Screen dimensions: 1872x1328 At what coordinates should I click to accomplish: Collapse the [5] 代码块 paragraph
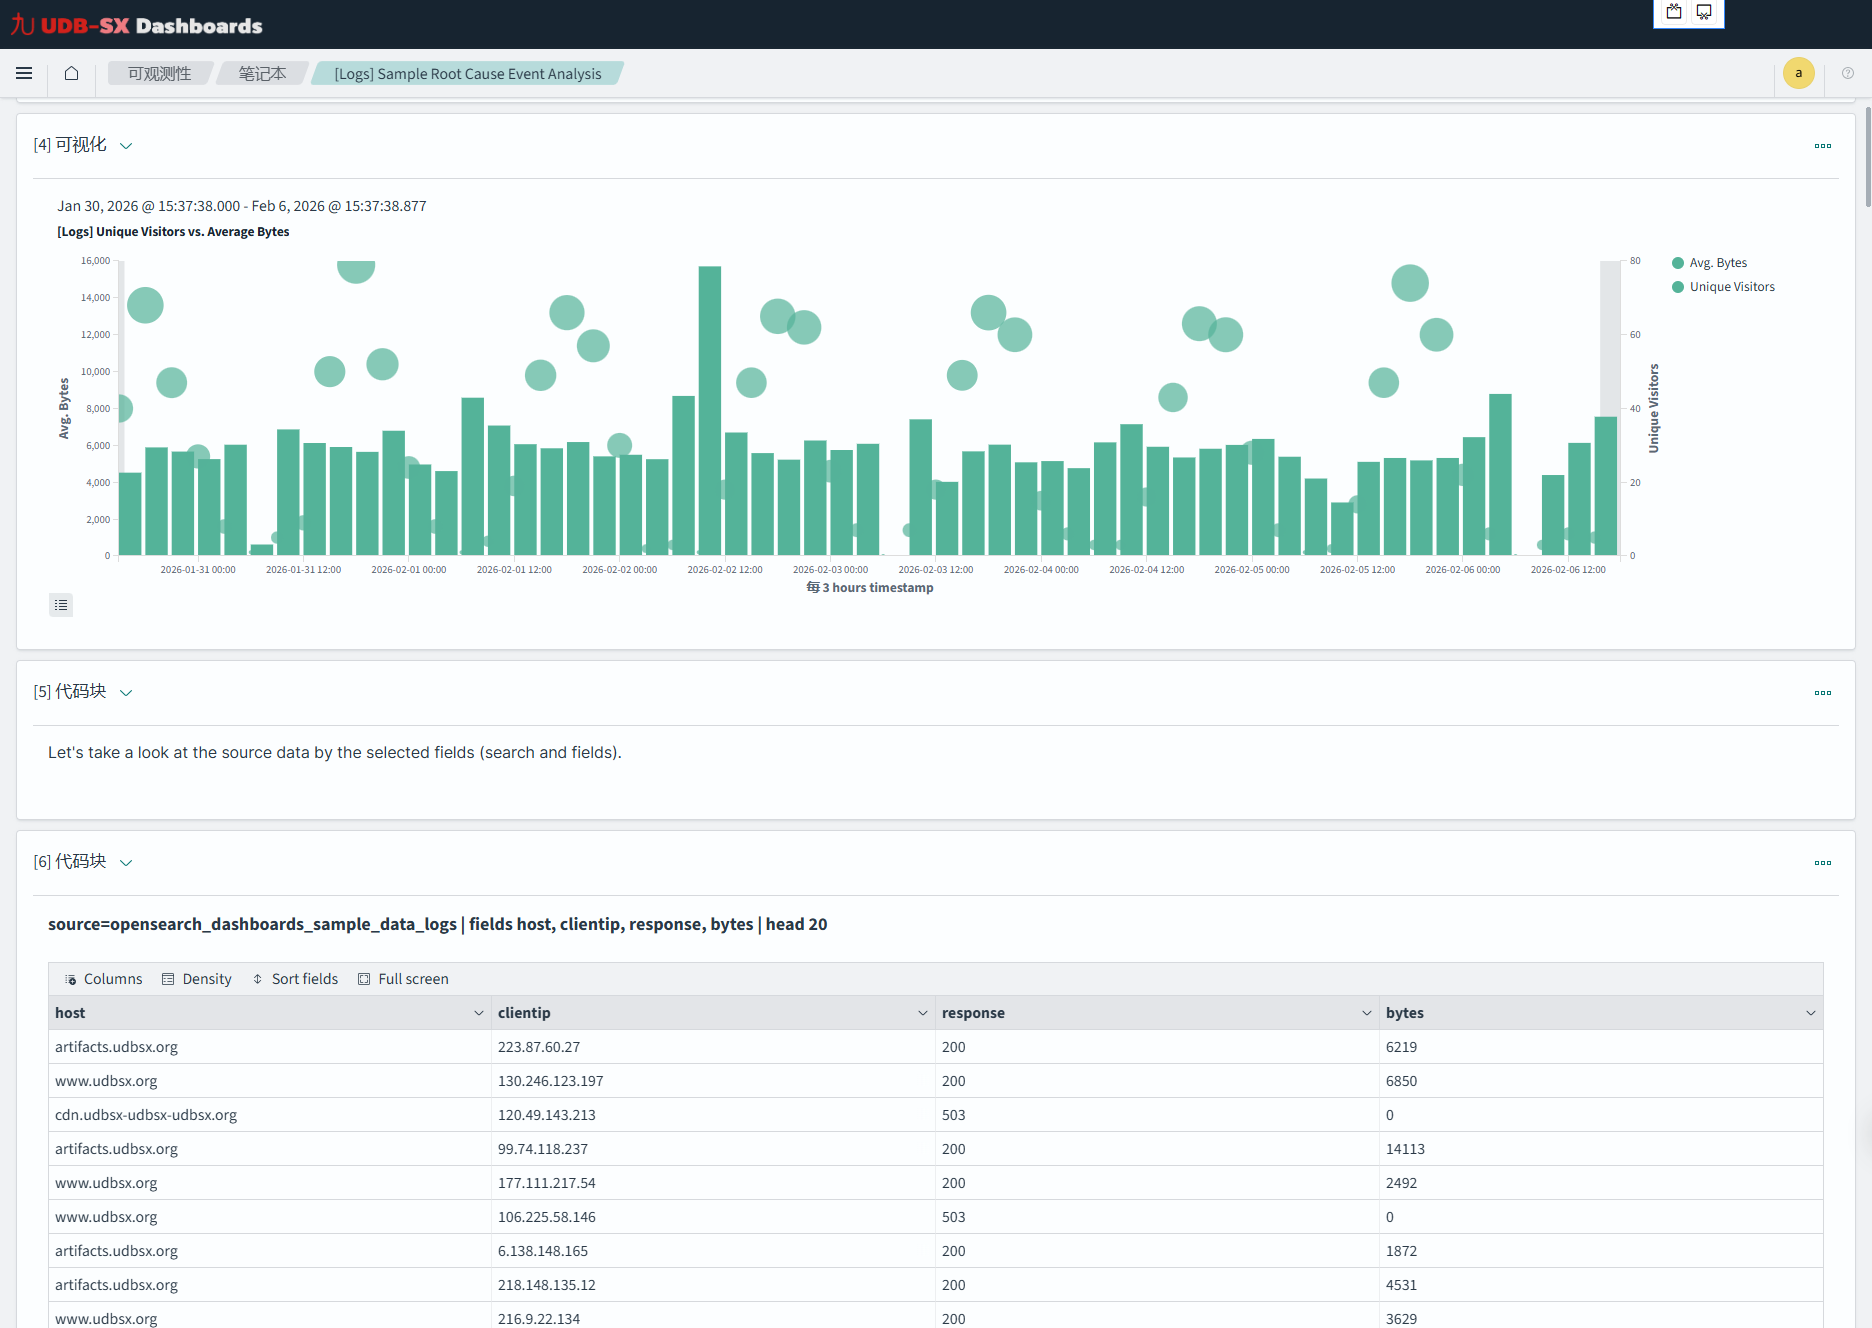(x=126, y=693)
